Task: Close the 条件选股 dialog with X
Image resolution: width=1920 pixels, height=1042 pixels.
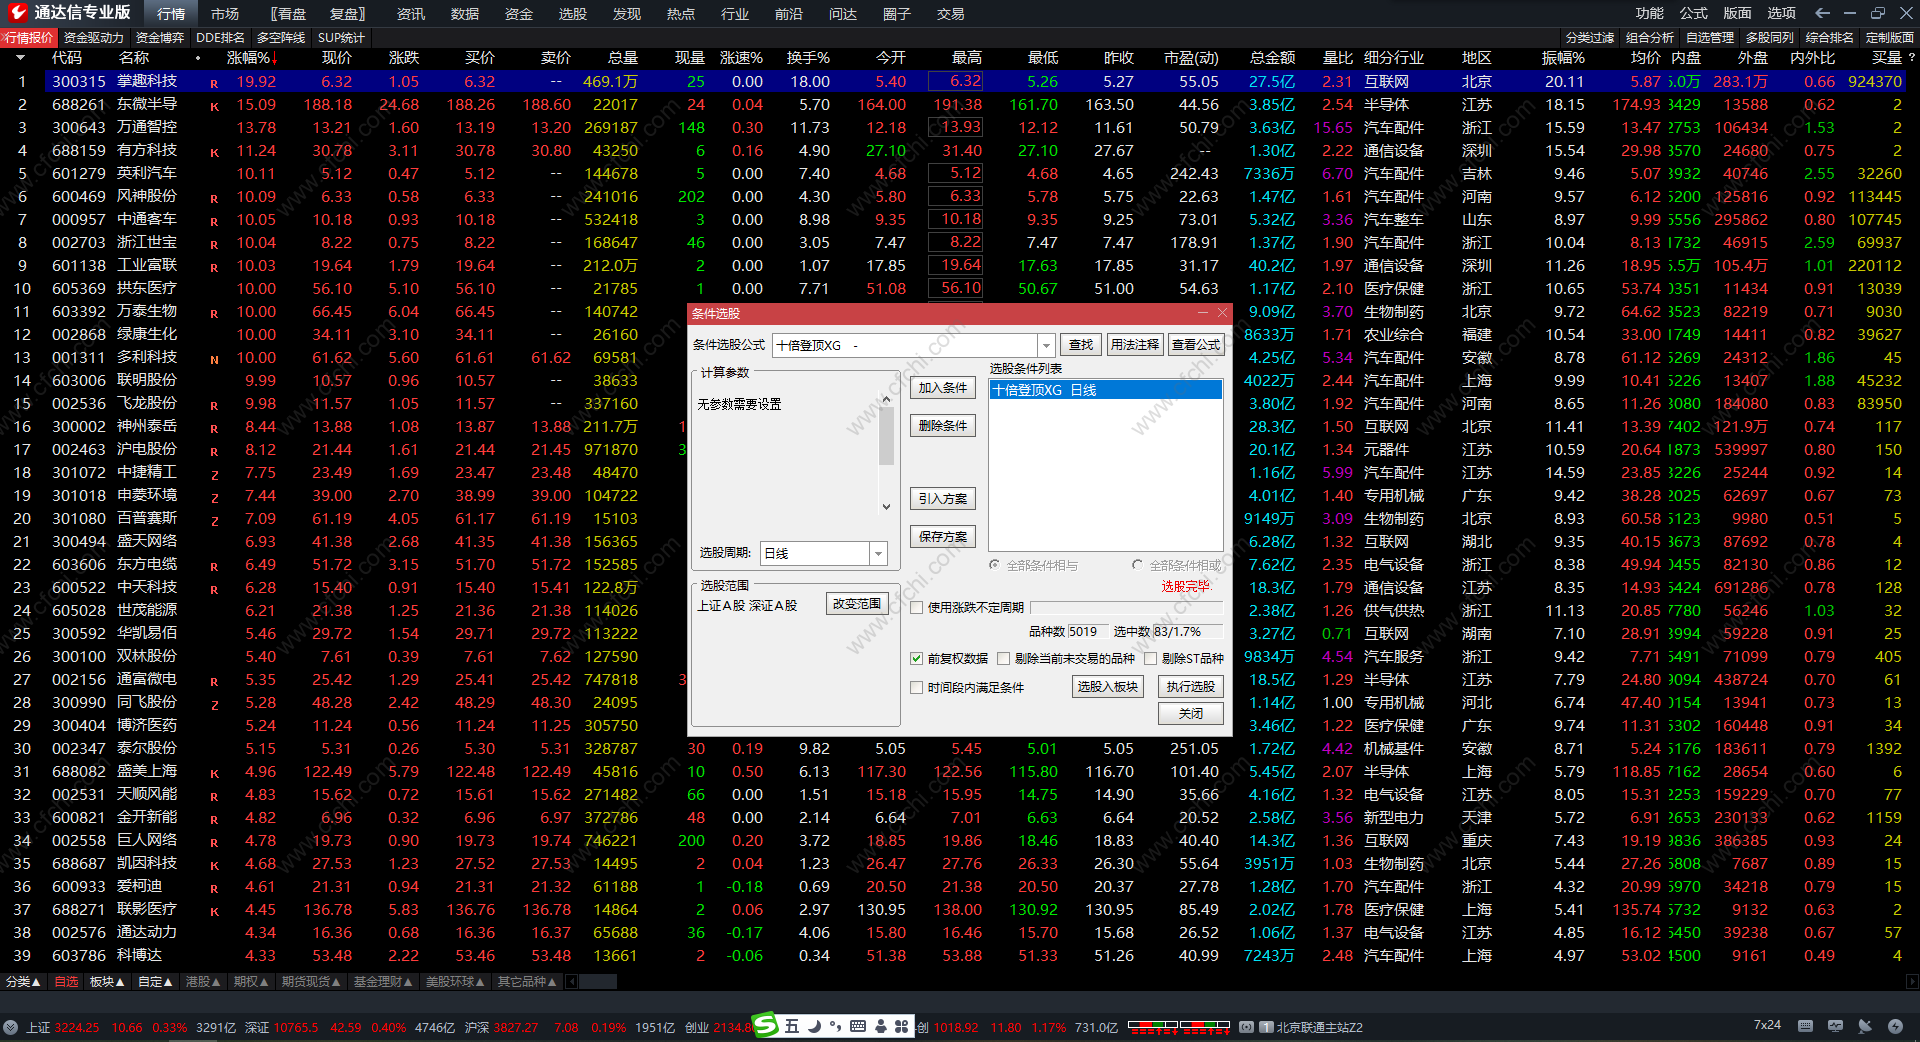Action: pos(1222,313)
